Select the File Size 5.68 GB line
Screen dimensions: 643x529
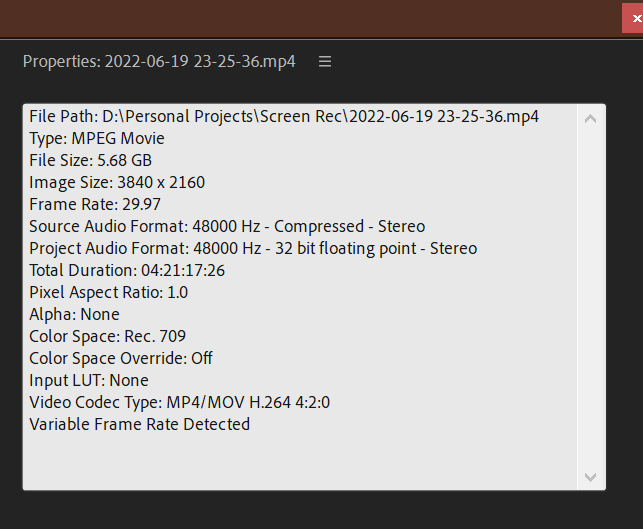(x=91, y=160)
